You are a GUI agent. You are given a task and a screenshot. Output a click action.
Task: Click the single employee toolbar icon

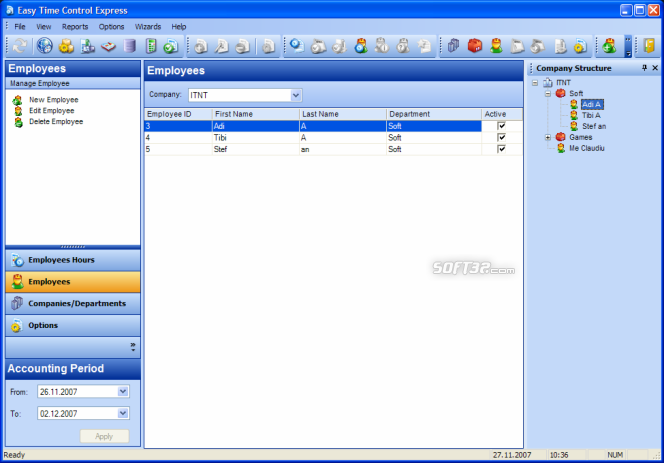pyautogui.click(x=496, y=46)
